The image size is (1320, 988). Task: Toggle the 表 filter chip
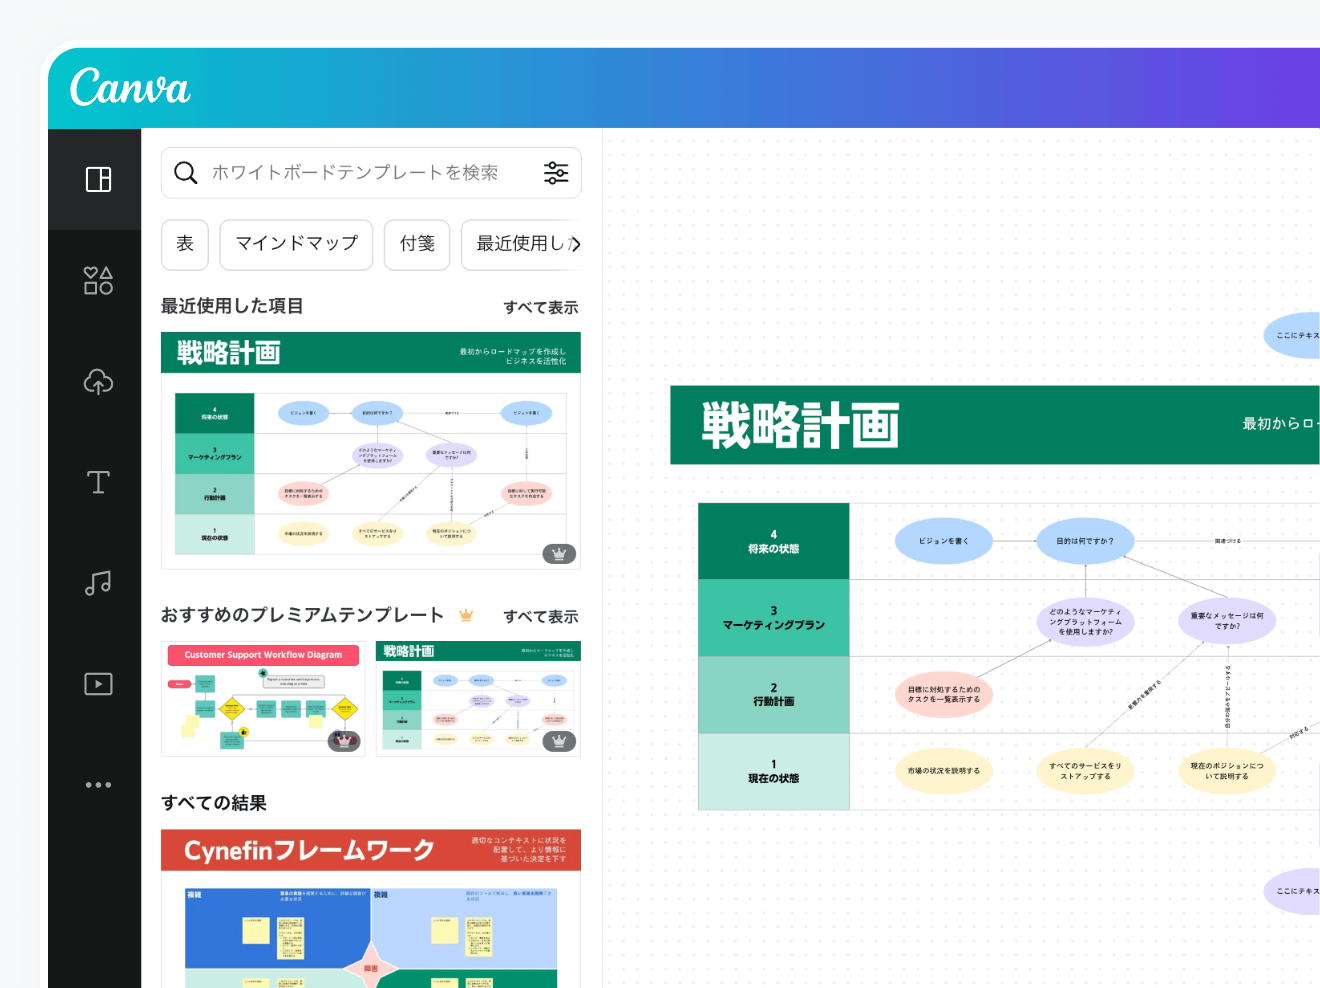184,244
